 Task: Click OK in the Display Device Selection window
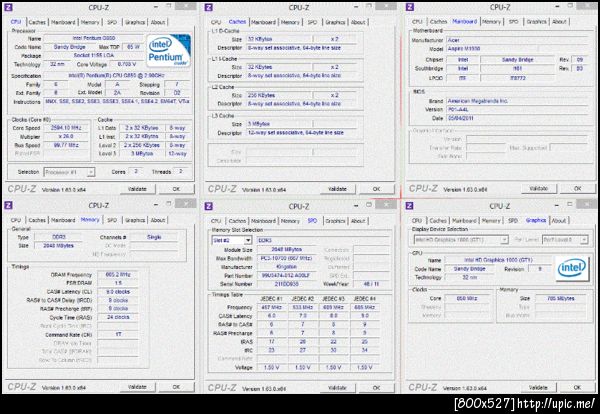(577, 388)
